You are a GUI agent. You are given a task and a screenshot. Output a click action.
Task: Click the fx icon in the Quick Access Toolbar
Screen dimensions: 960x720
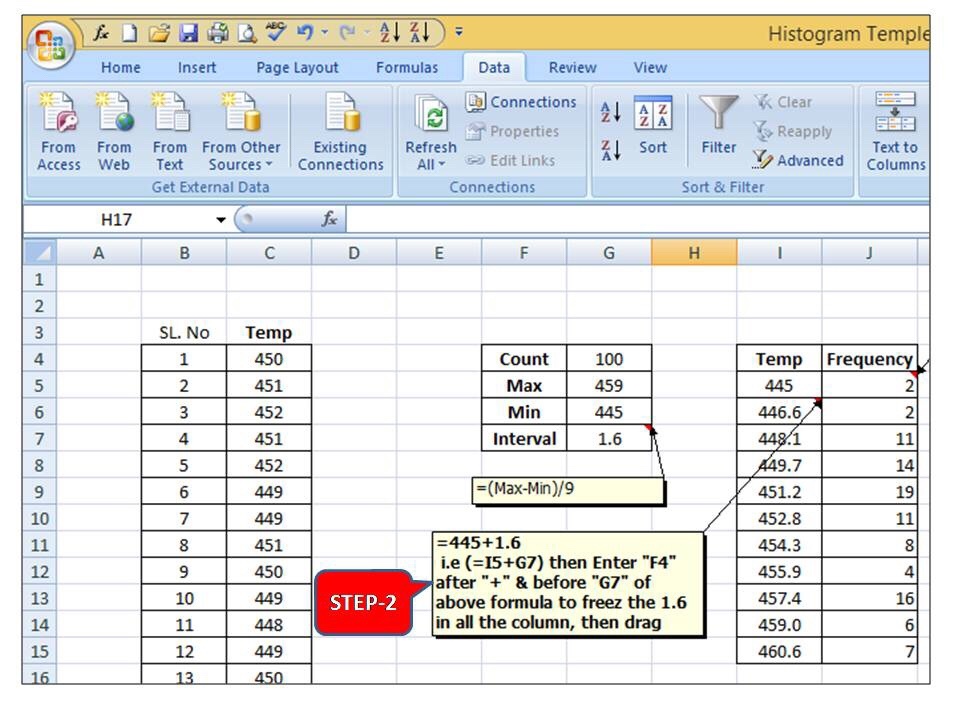coord(101,32)
